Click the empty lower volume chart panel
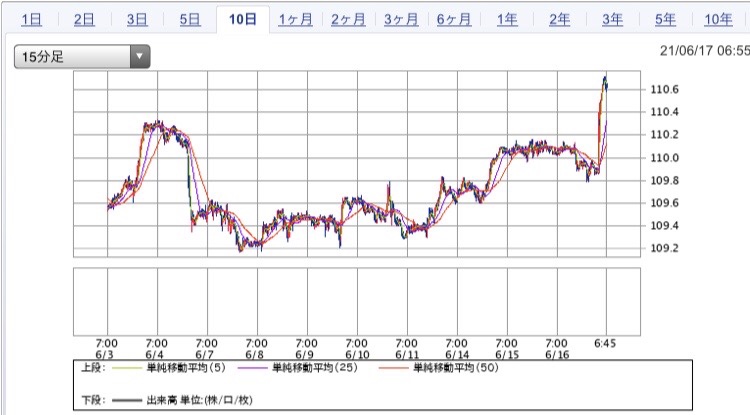Image resolution: width=750 pixels, height=415 pixels. tap(357, 302)
